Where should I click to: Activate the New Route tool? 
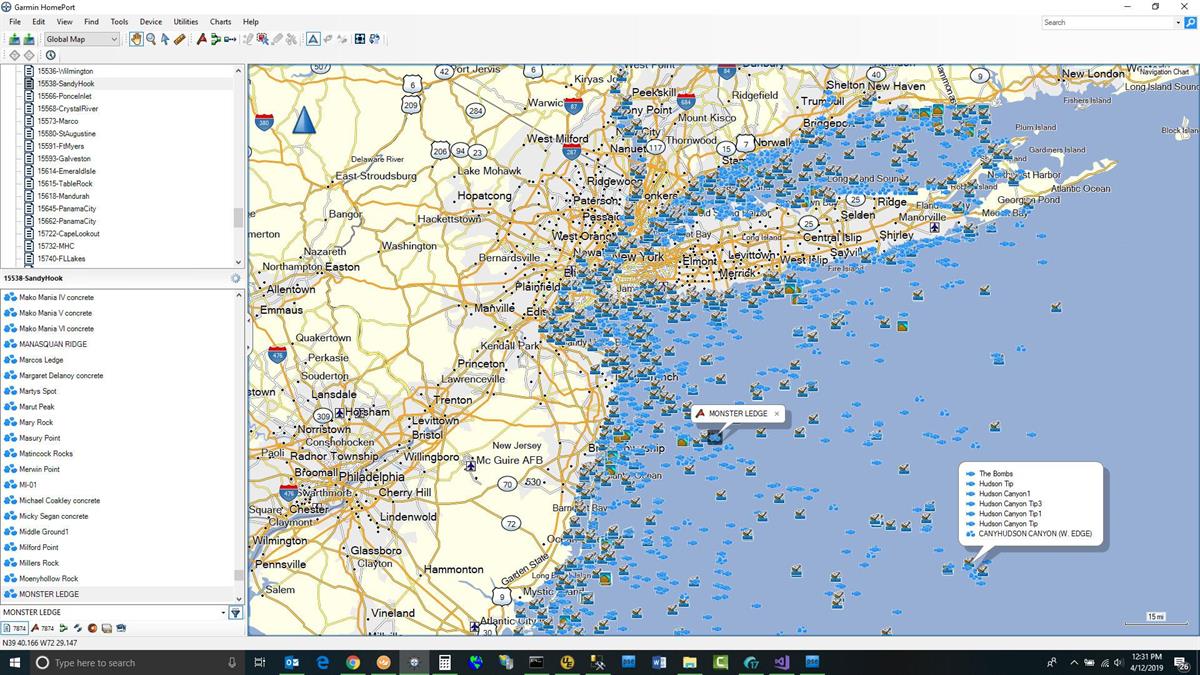click(216, 39)
